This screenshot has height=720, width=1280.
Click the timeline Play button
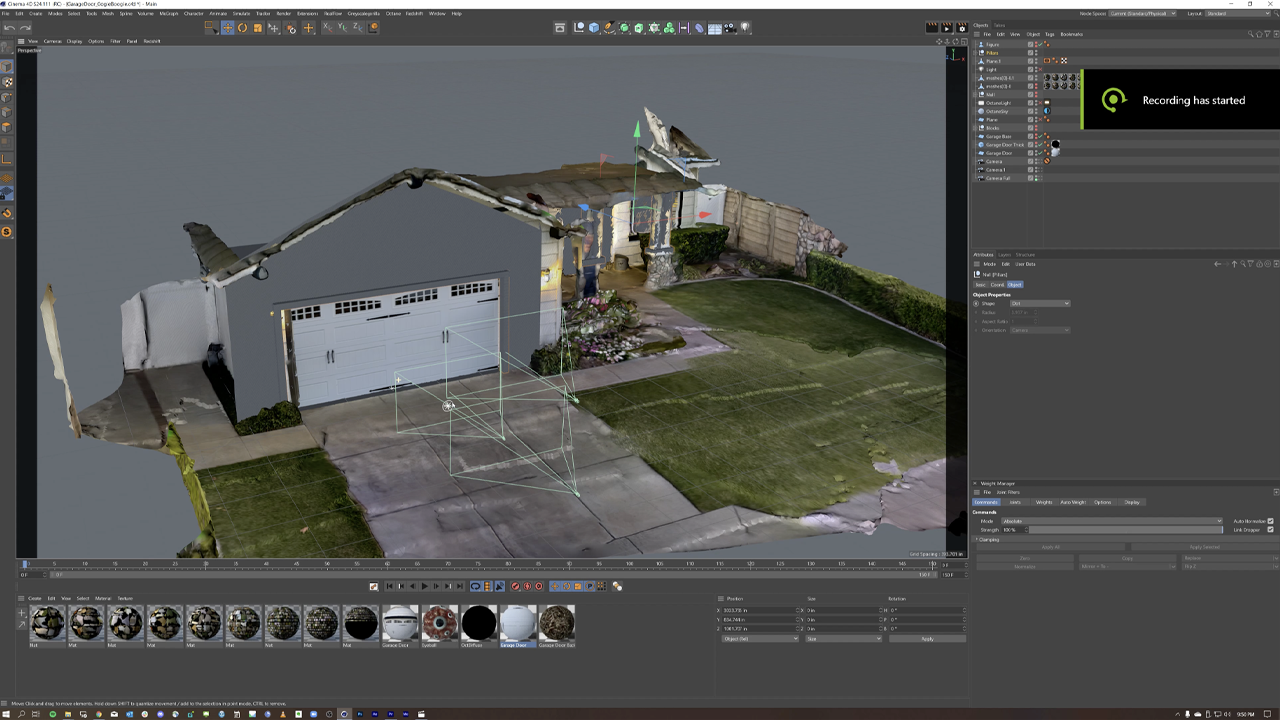pyautogui.click(x=425, y=586)
